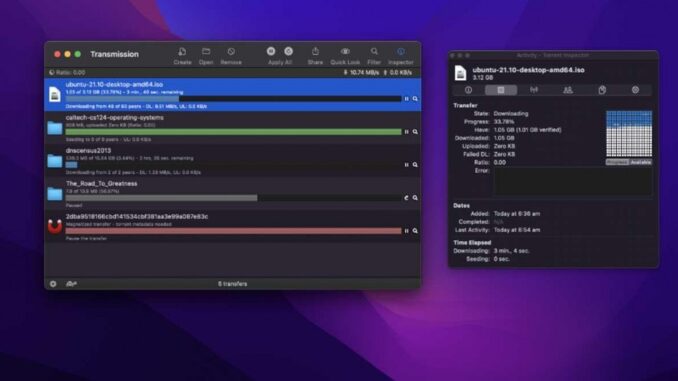The height and width of the screenshot is (381, 678).
Task: Reveal the magnet transfer via its magnifier icon
Action: pyautogui.click(x=415, y=231)
